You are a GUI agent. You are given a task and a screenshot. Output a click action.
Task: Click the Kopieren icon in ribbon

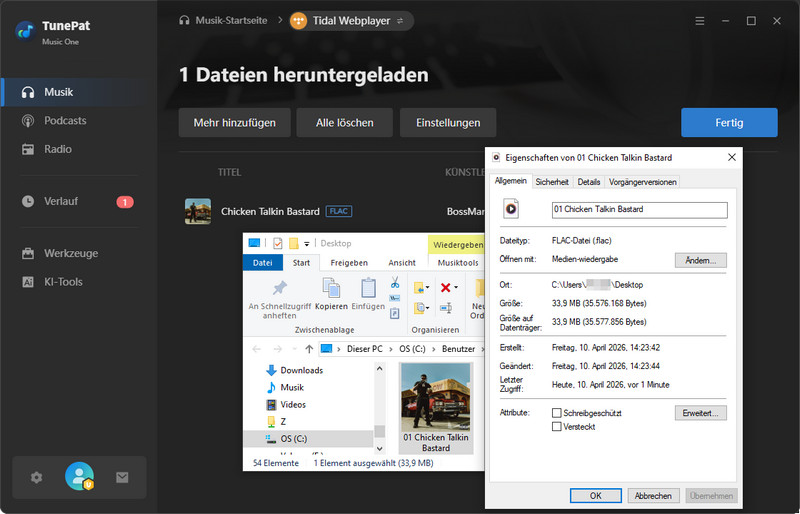(331, 288)
